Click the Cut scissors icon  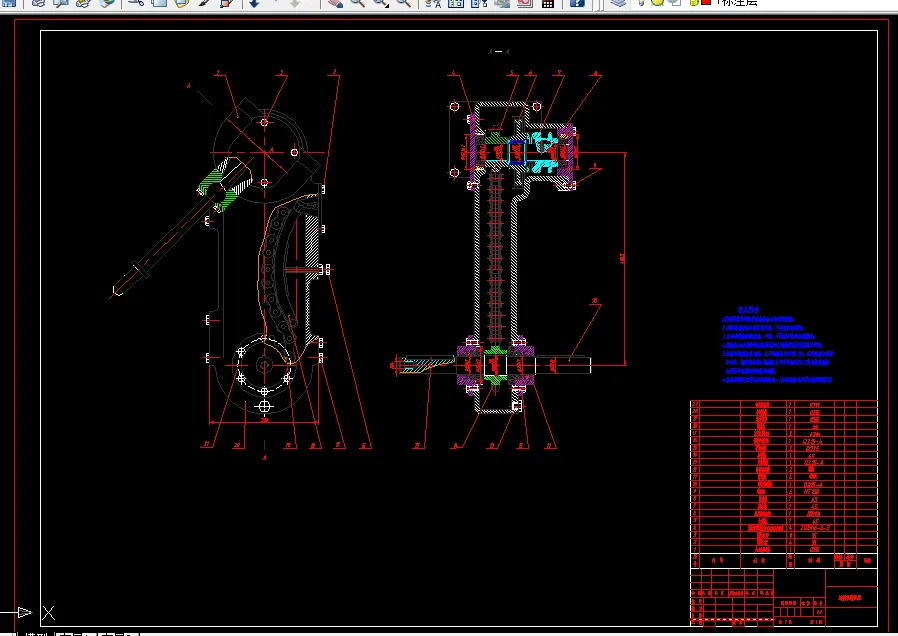point(136,3)
